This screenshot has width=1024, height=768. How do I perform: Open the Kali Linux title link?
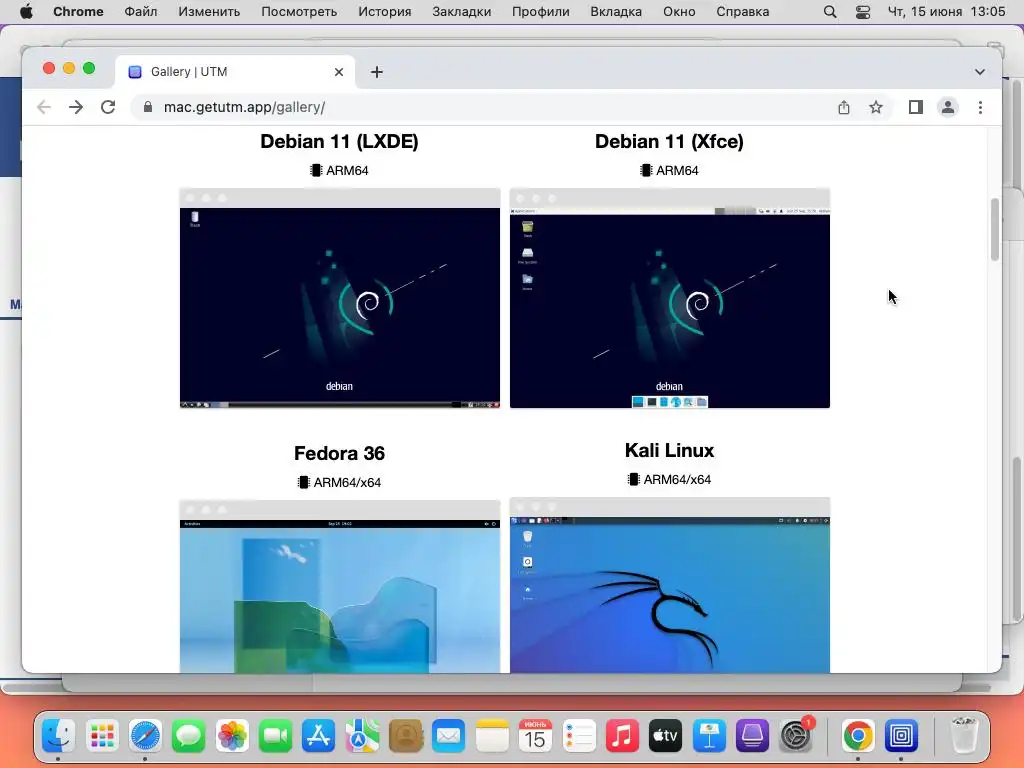[669, 450]
